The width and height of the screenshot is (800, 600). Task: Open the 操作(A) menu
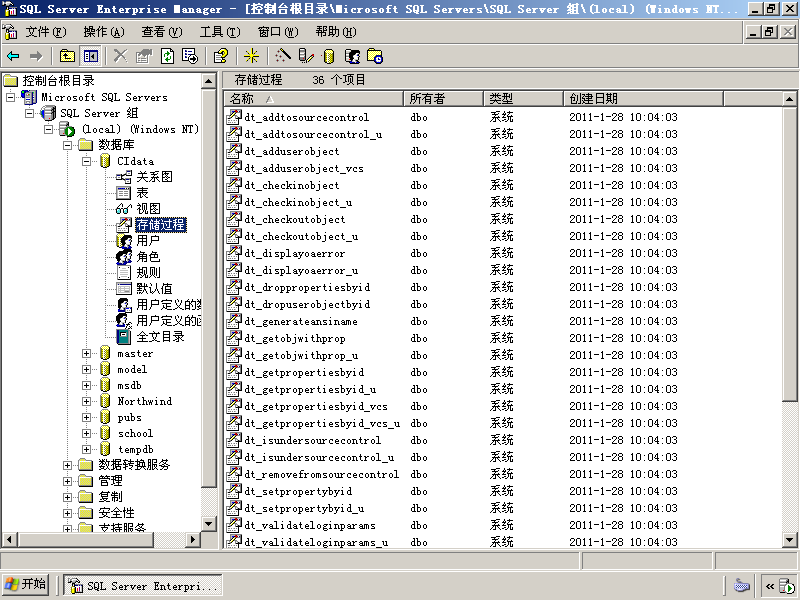tap(104, 32)
